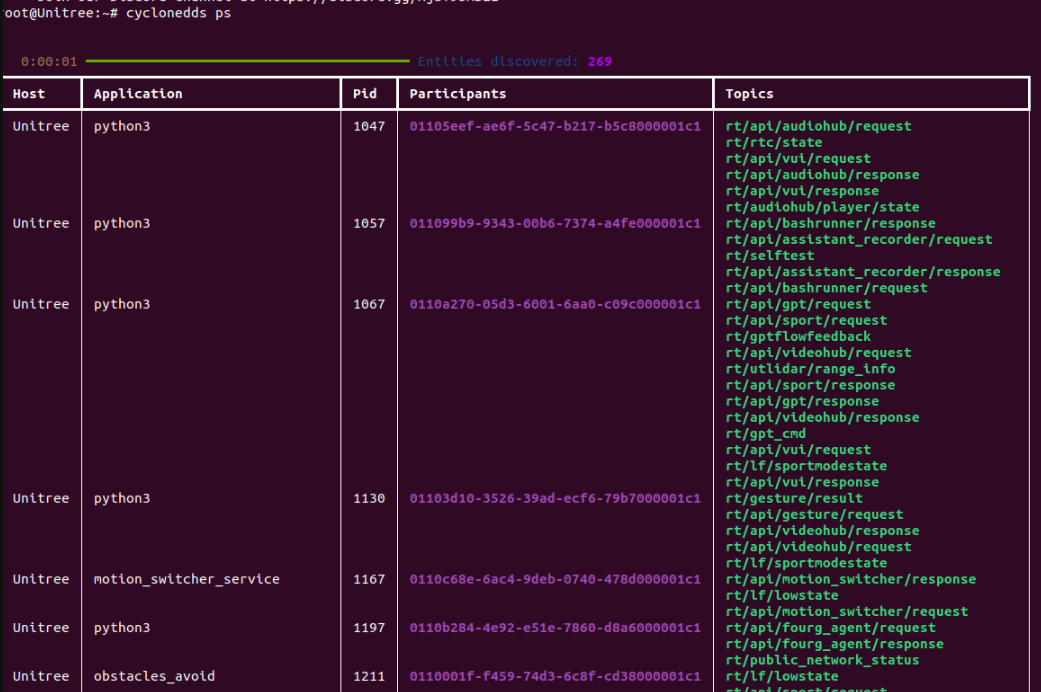Click the entity count 269
Screen dimensions: 1041x692
coord(600,62)
